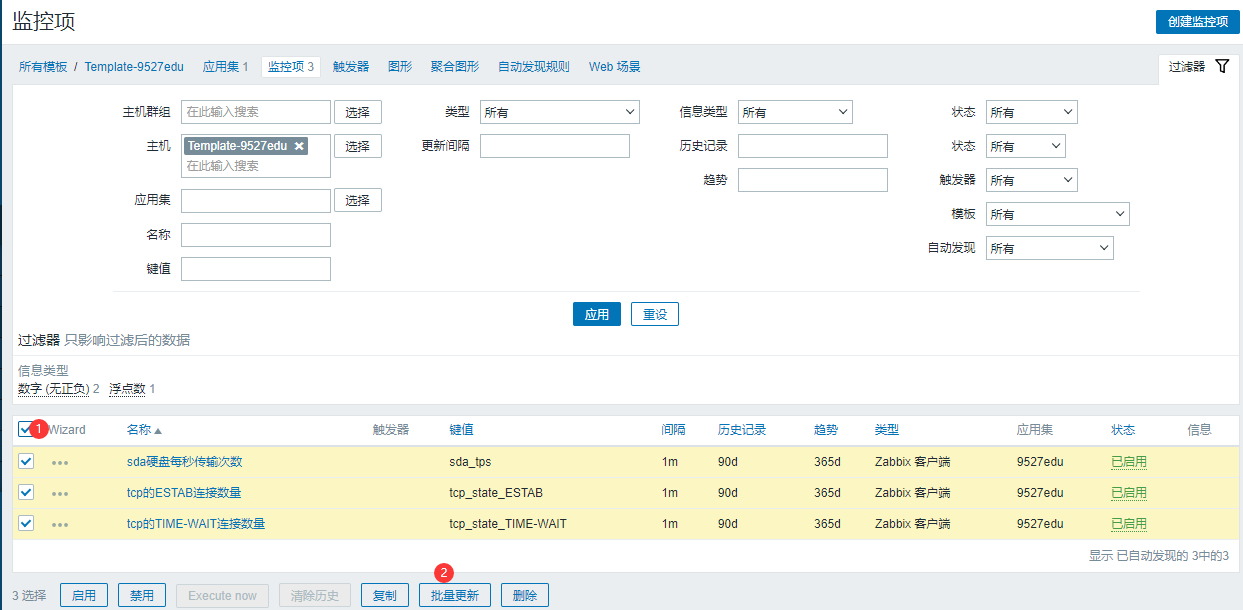1243x610 pixels.
Task: Click the 过滤器 tab label
Action: [1187, 67]
